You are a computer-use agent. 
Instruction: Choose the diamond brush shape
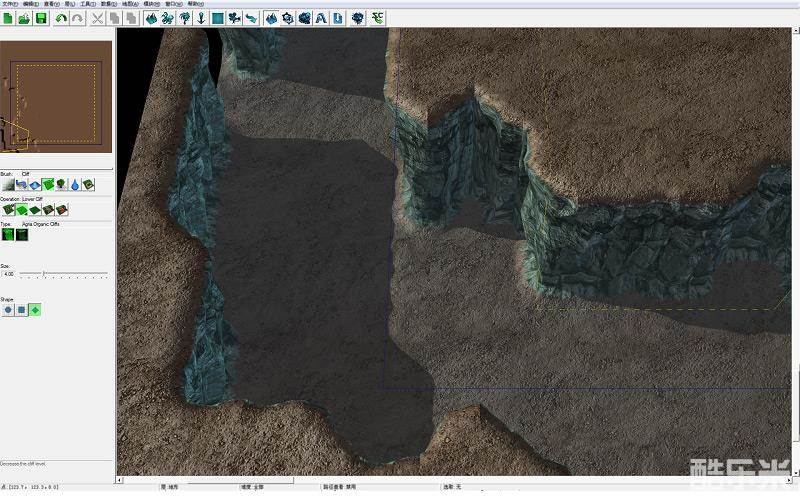[35, 310]
